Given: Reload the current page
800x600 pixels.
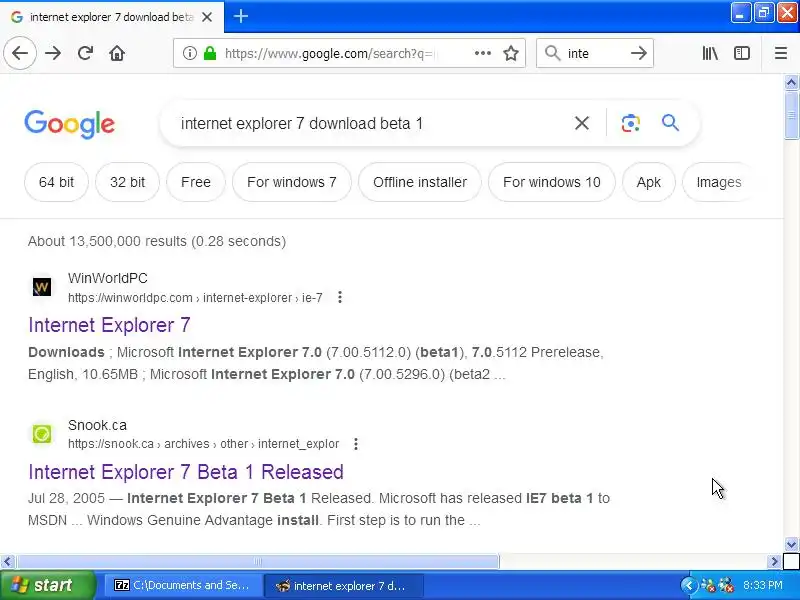Looking at the screenshot, I should [x=85, y=53].
